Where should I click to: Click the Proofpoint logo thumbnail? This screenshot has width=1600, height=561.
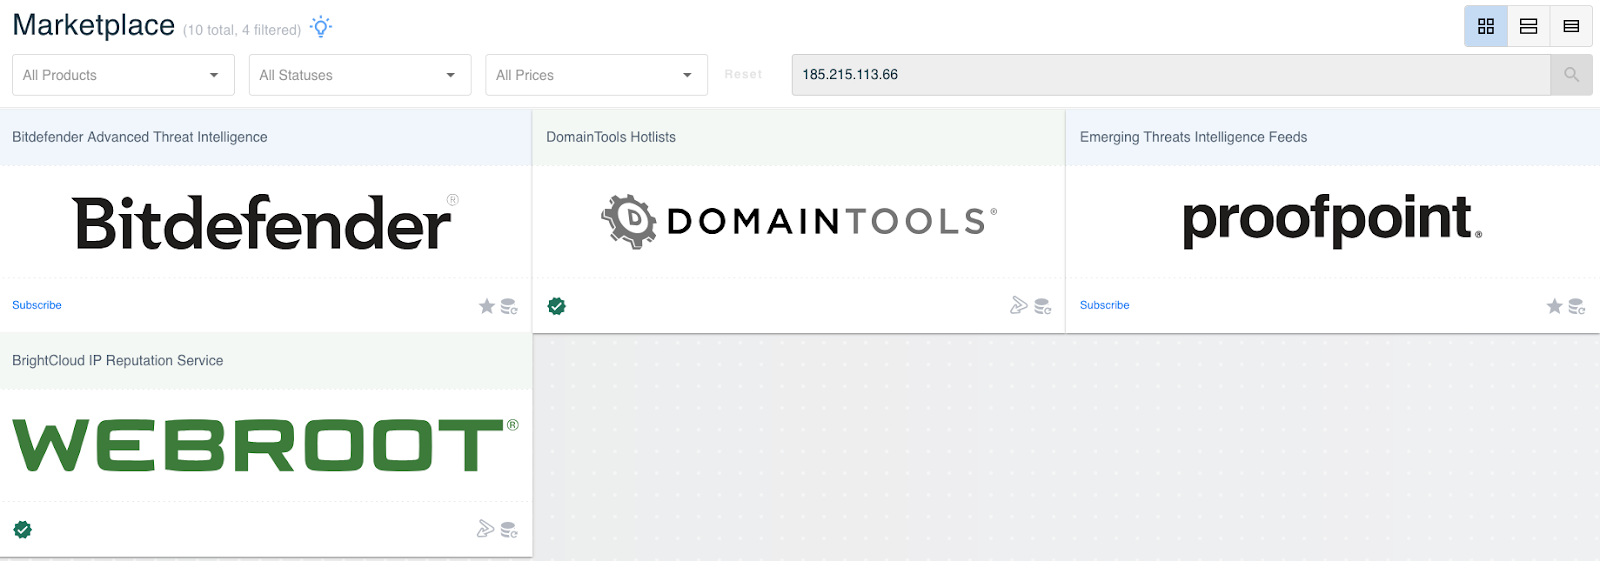1332,221
